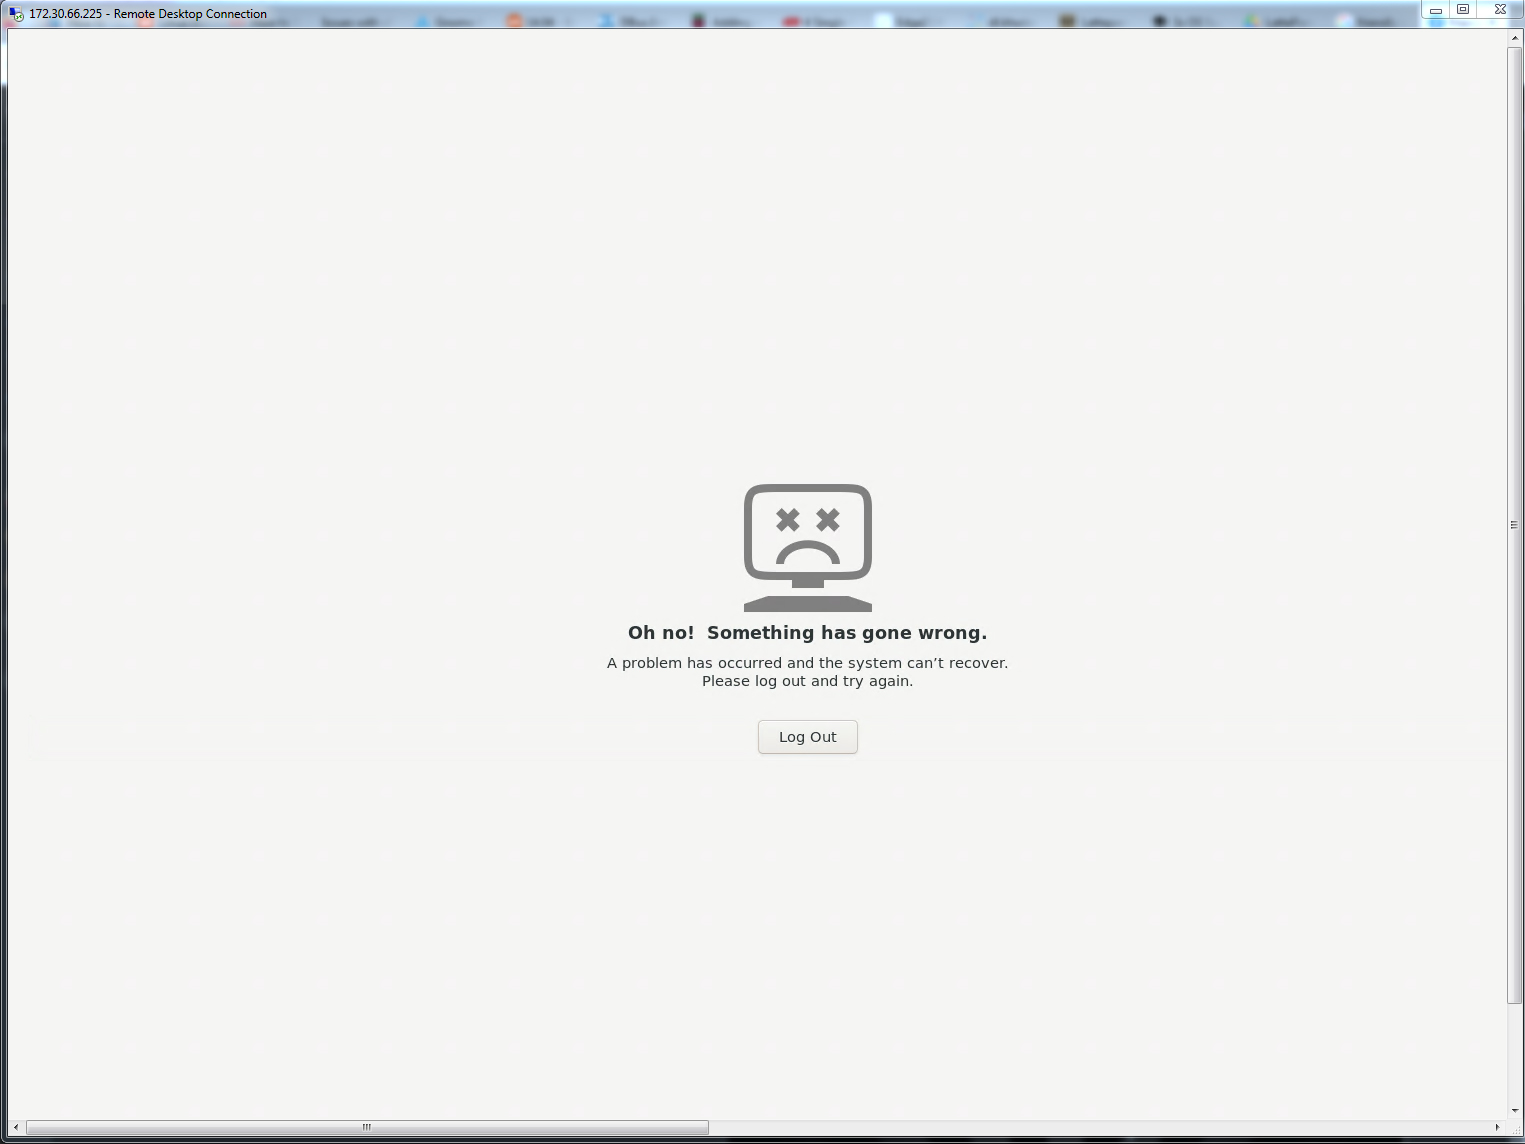Minimize the Remote Desktop Connection window
1525x1144 pixels.
pyautogui.click(x=1435, y=10)
